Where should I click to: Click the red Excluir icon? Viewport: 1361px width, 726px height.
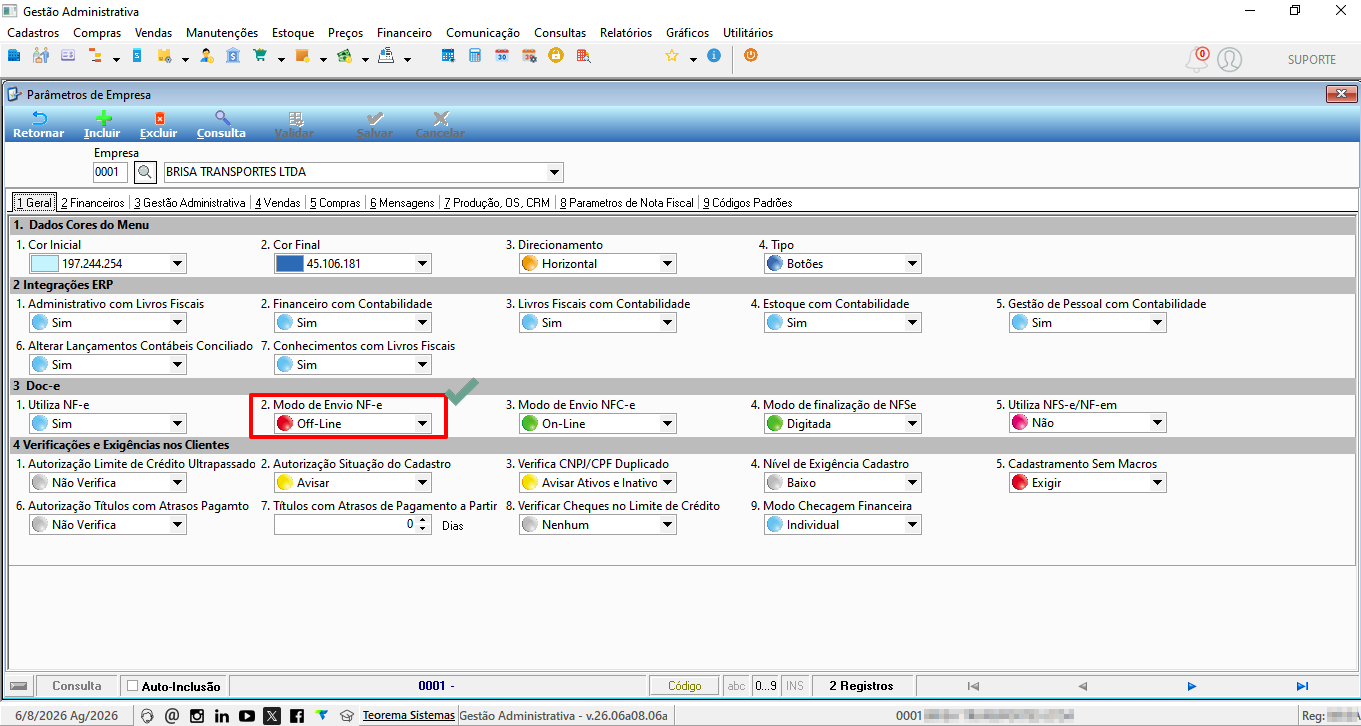[x=159, y=118]
